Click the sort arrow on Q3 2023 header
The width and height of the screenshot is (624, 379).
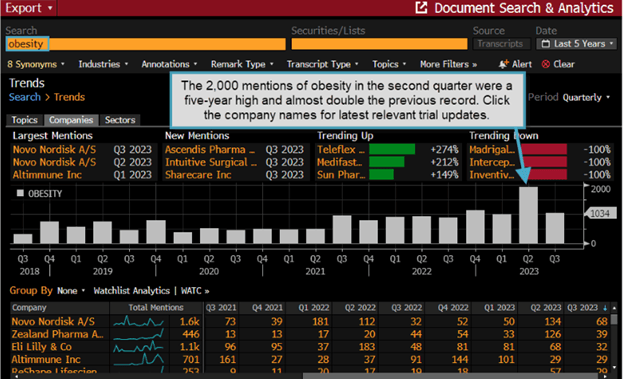tap(605, 308)
